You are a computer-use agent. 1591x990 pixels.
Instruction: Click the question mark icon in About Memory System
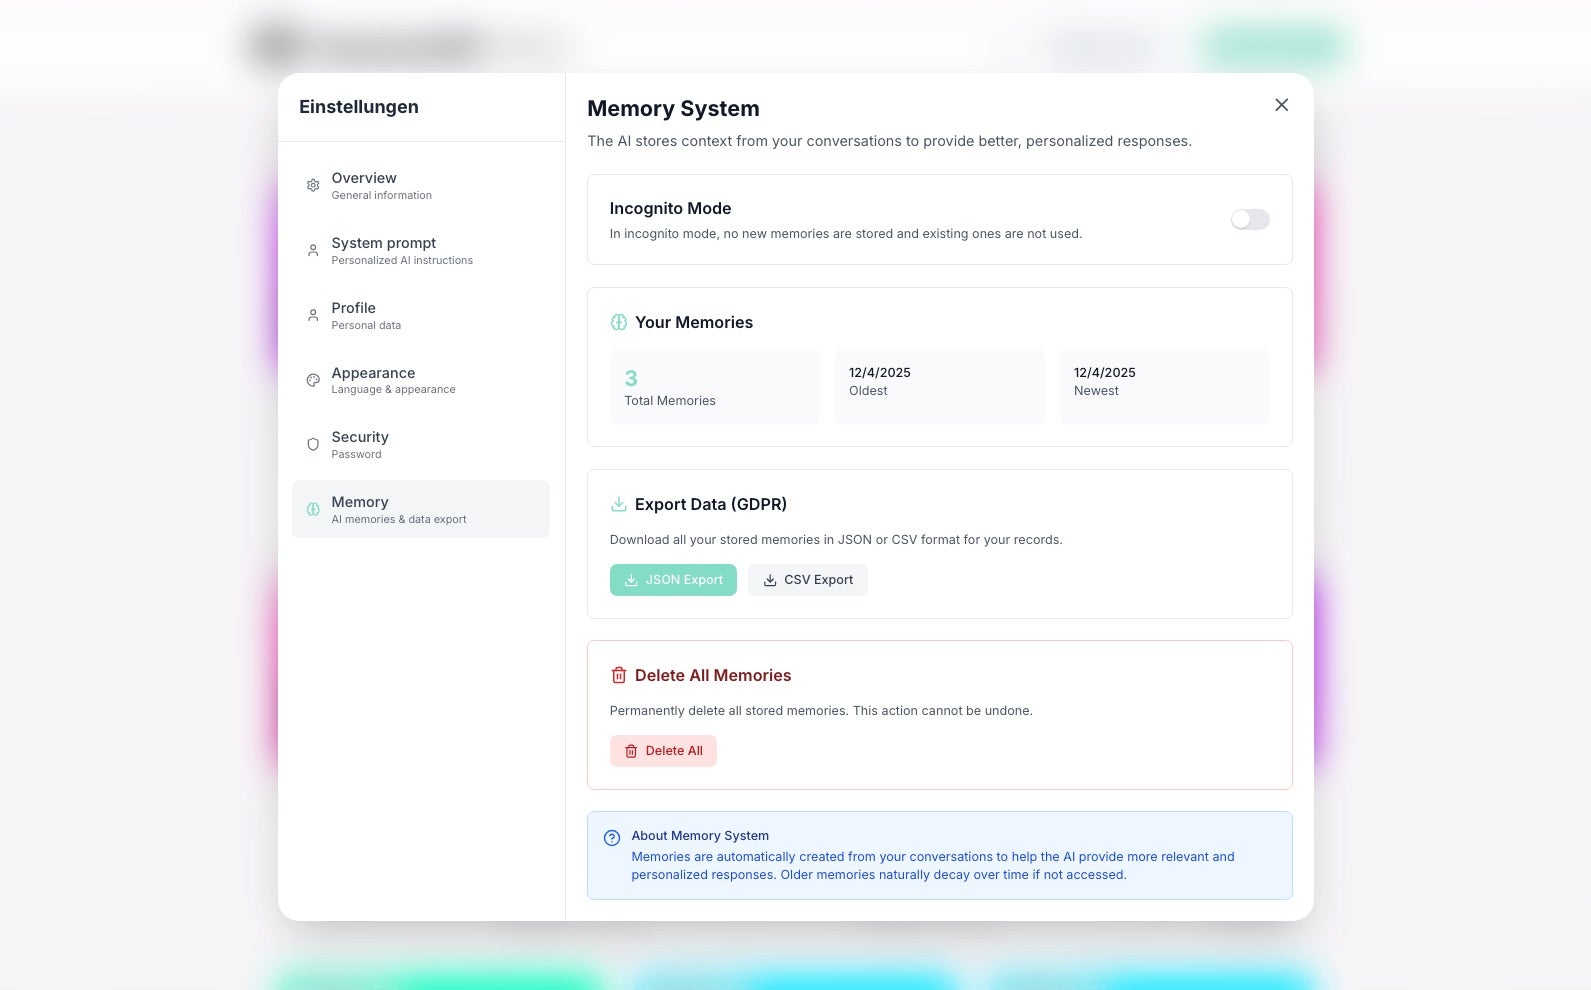(612, 838)
